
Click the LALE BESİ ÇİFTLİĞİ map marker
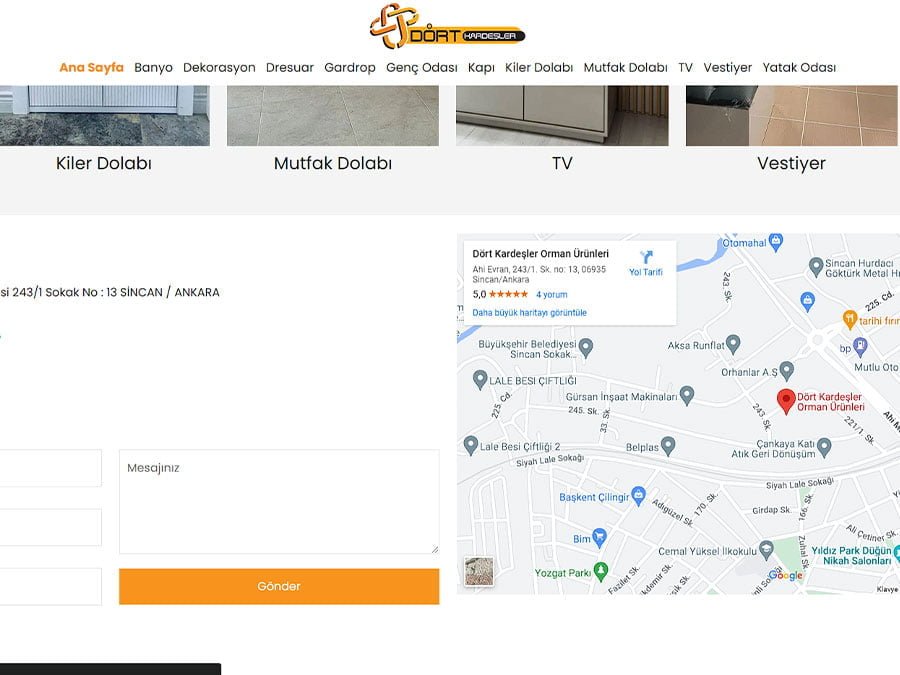(x=480, y=380)
